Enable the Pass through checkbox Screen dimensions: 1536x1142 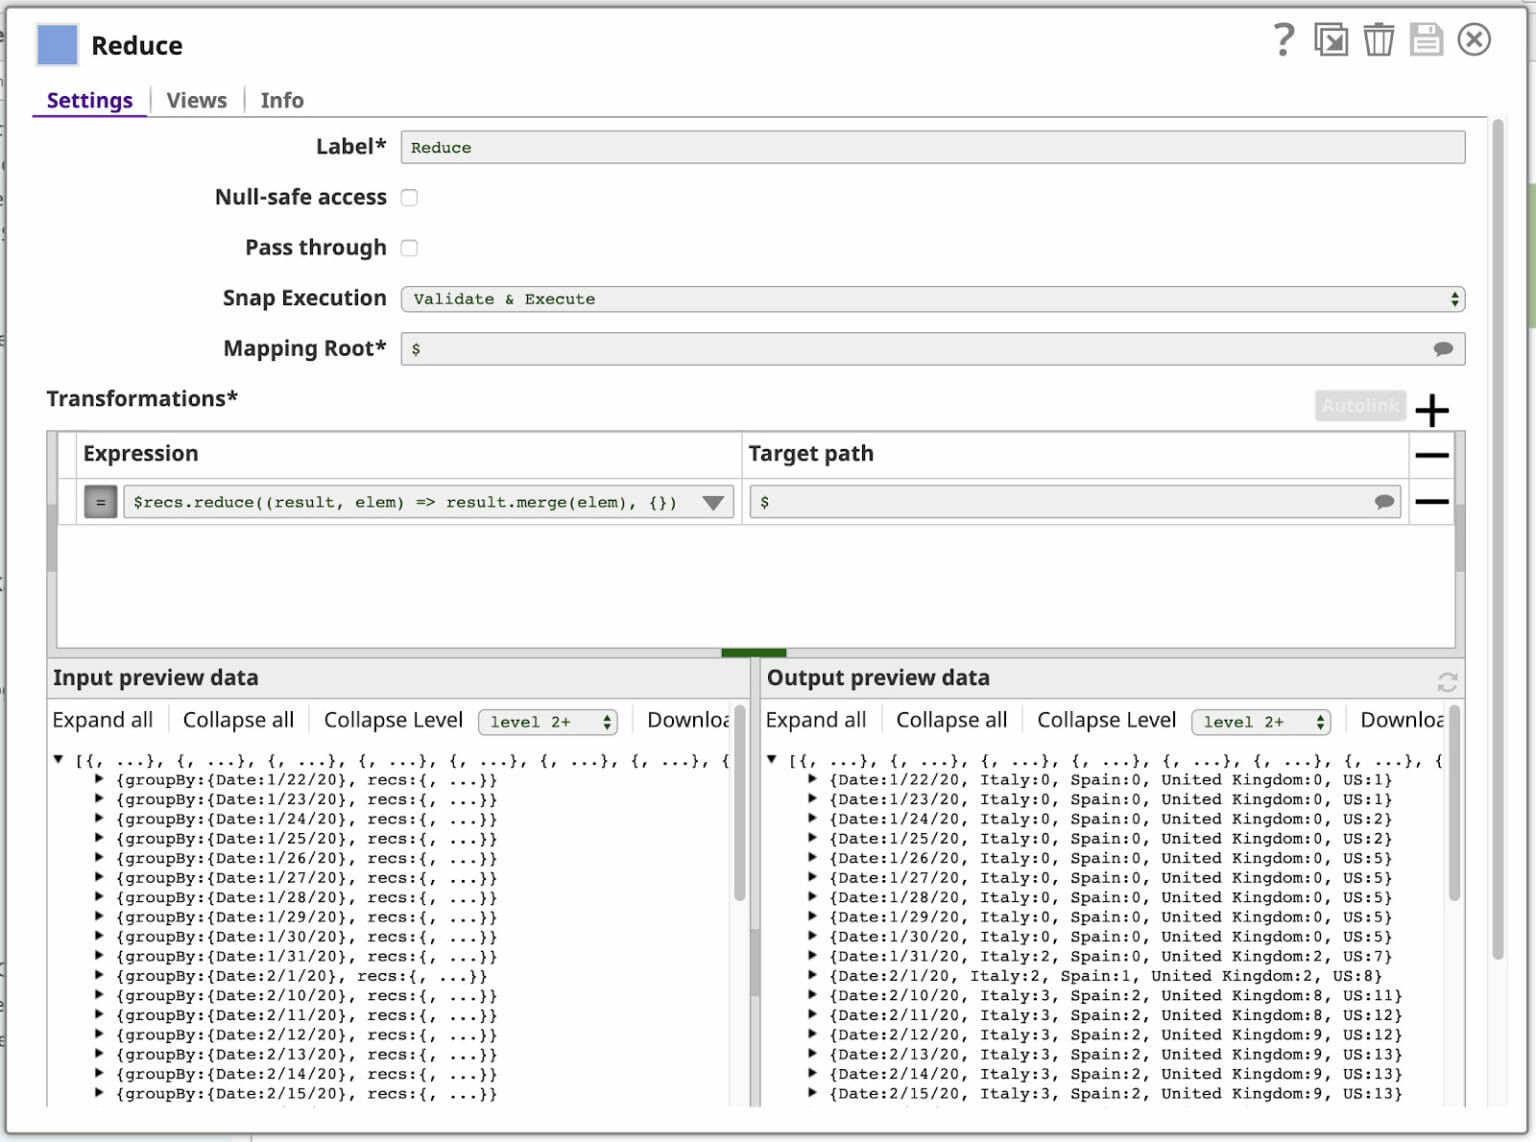click(x=409, y=247)
